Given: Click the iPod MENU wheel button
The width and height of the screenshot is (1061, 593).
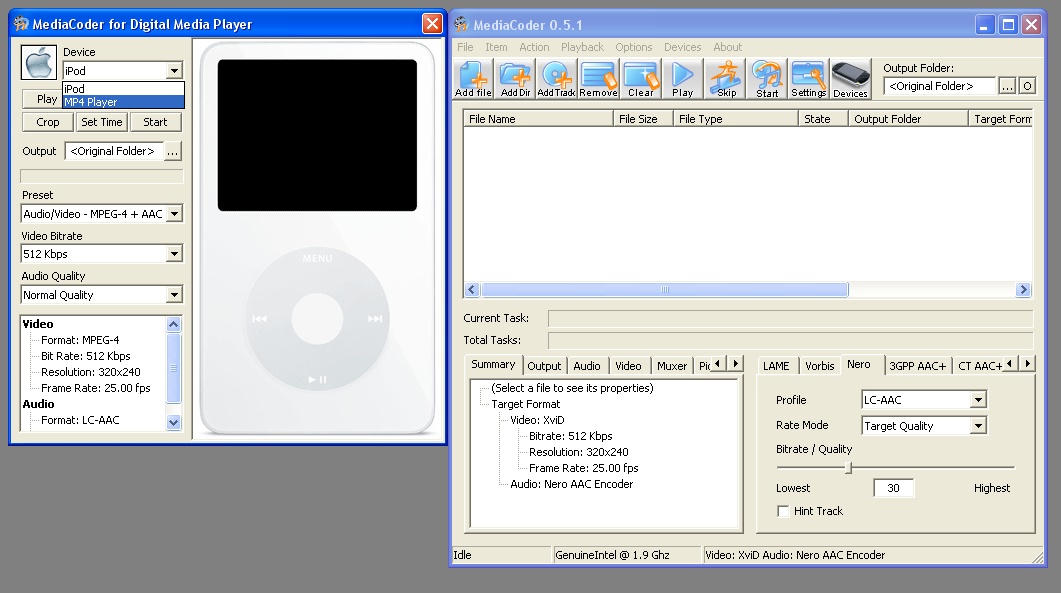Looking at the screenshot, I should click(x=317, y=258).
